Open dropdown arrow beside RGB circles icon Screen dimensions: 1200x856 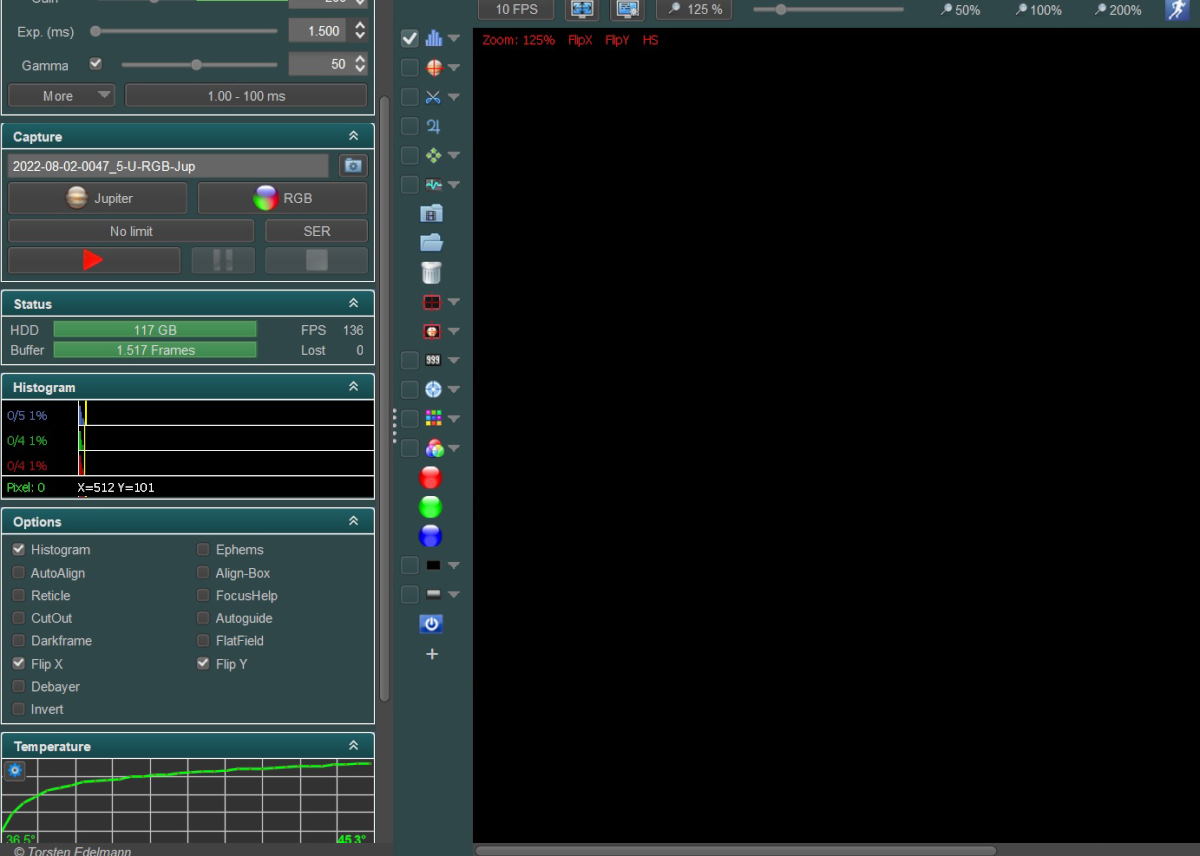coord(454,449)
